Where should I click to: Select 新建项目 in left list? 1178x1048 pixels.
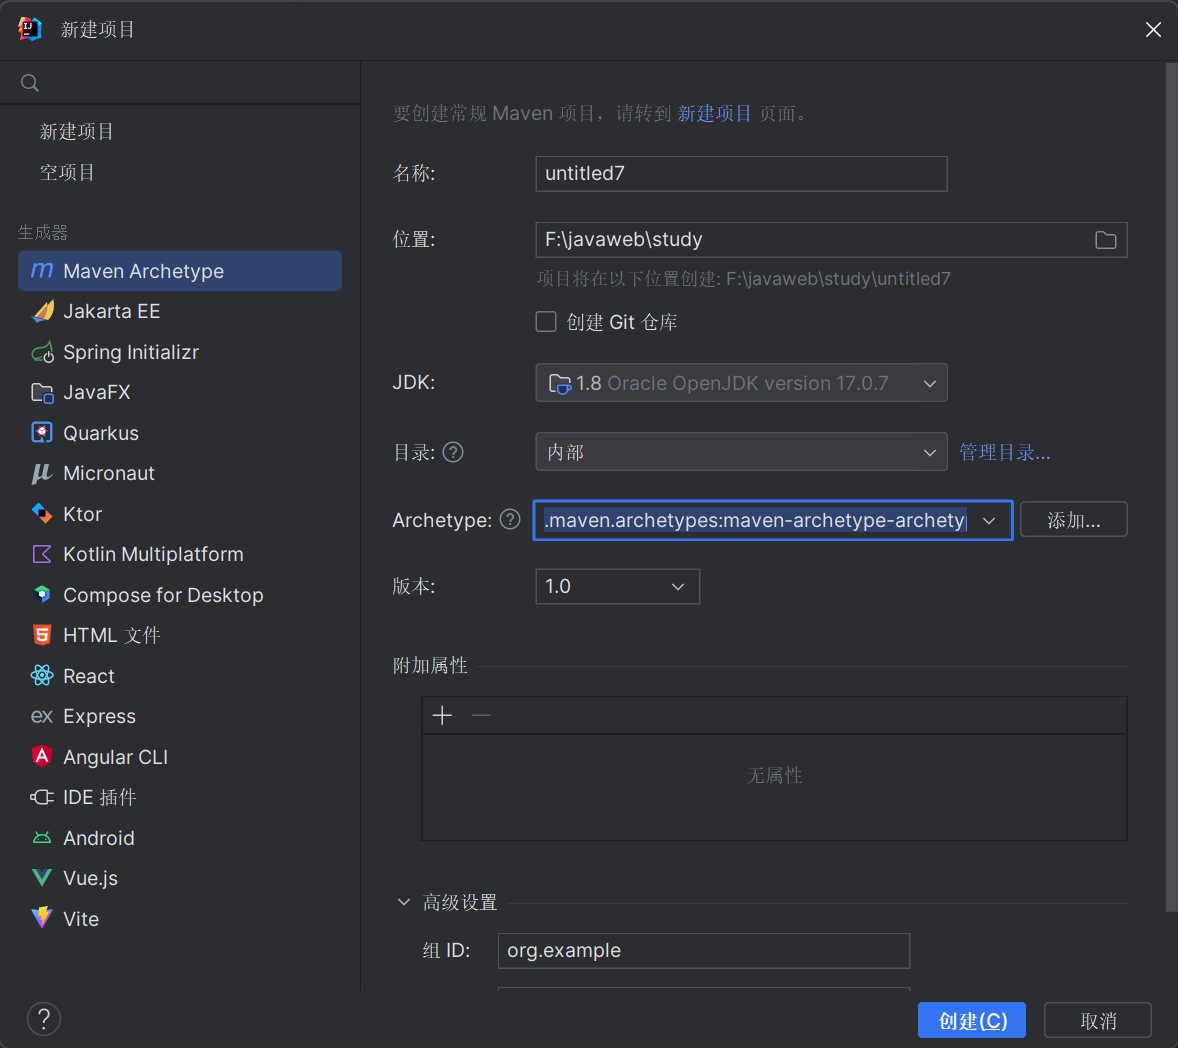point(77,131)
